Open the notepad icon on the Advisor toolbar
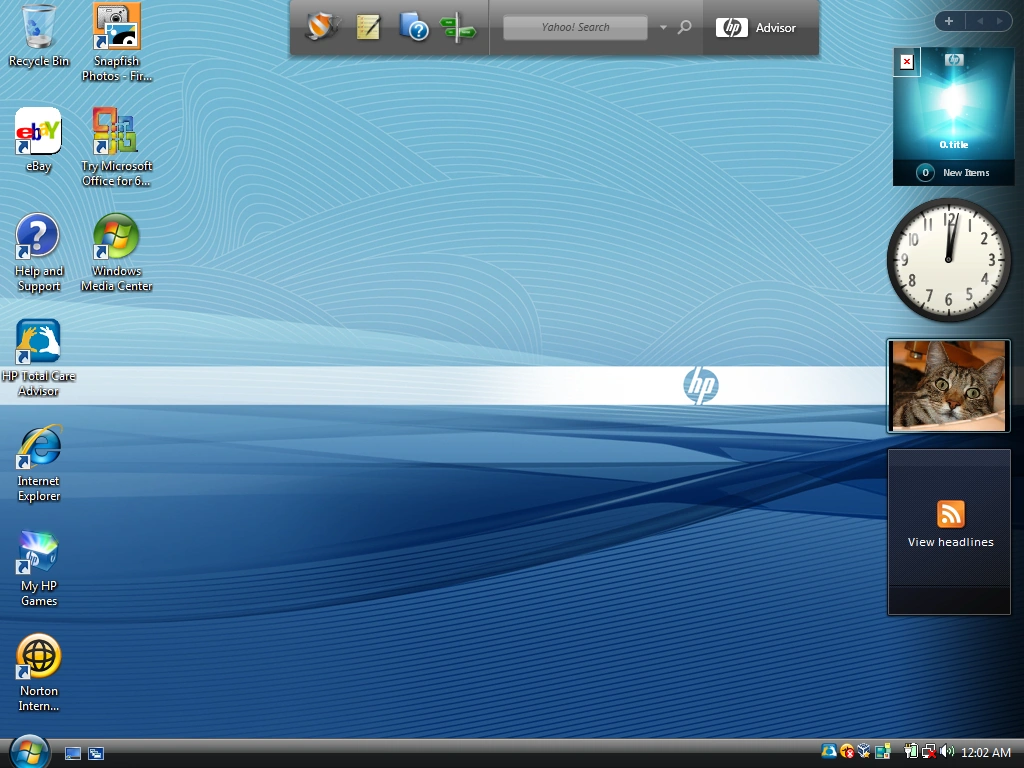This screenshot has width=1024, height=768. (x=368, y=27)
